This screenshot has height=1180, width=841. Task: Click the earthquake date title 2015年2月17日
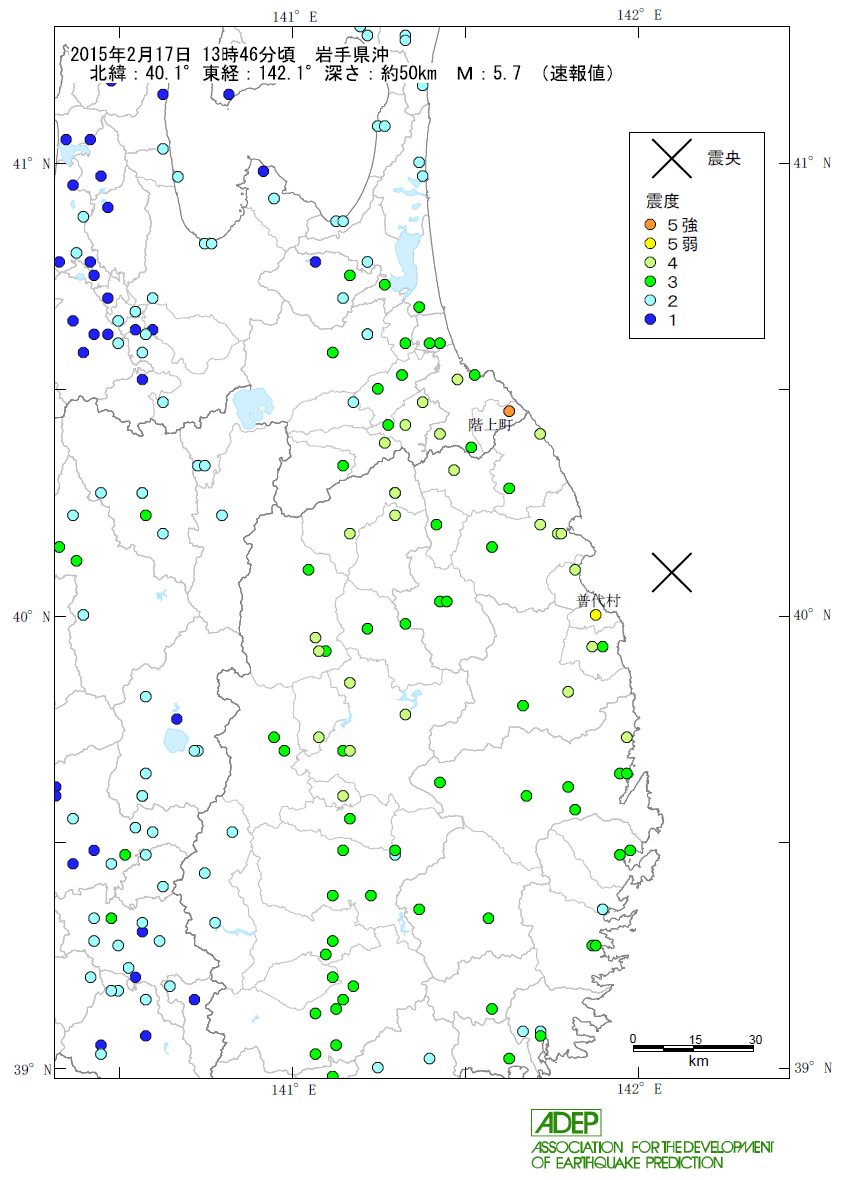[x=131, y=54]
